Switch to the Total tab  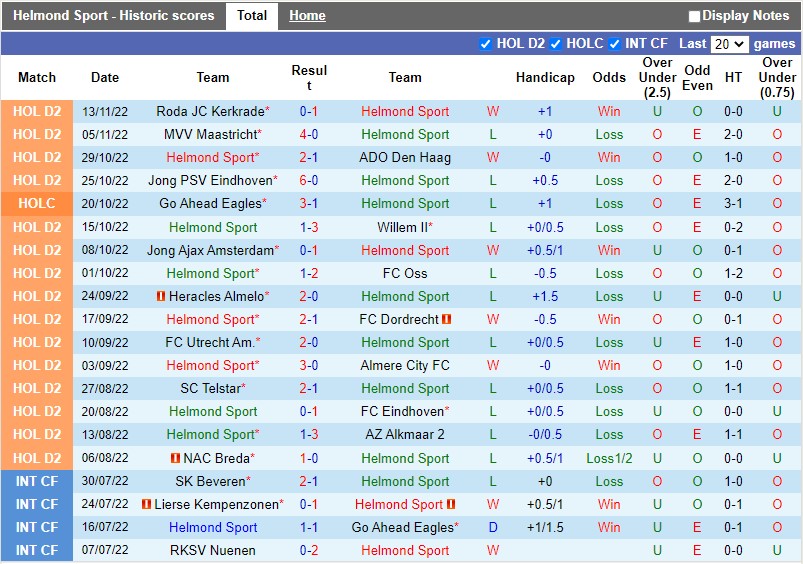coord(252,16)
